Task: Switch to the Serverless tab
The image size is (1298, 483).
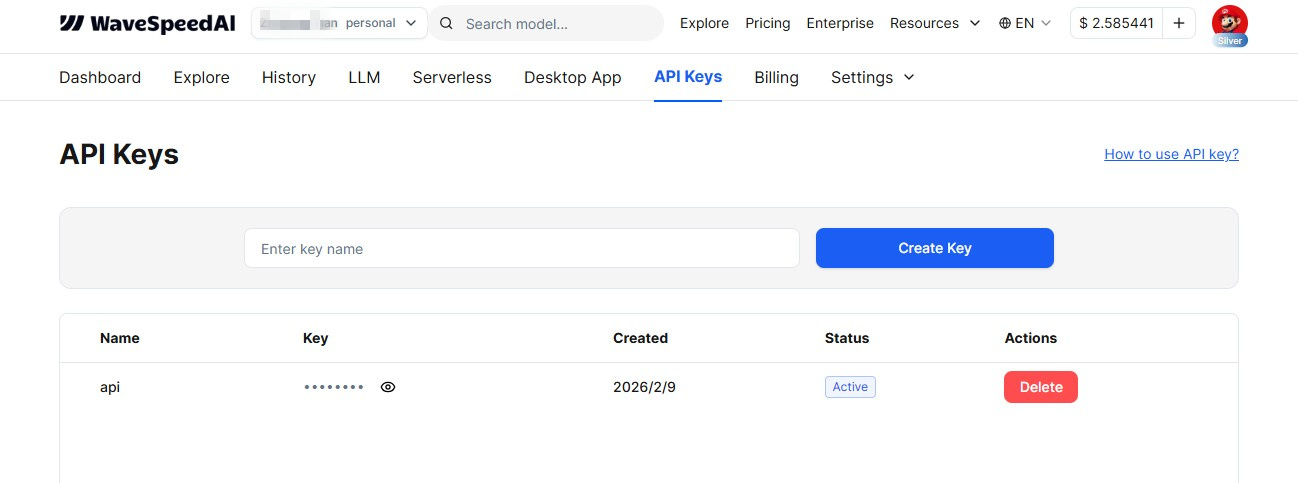Action: pos(452,77)
